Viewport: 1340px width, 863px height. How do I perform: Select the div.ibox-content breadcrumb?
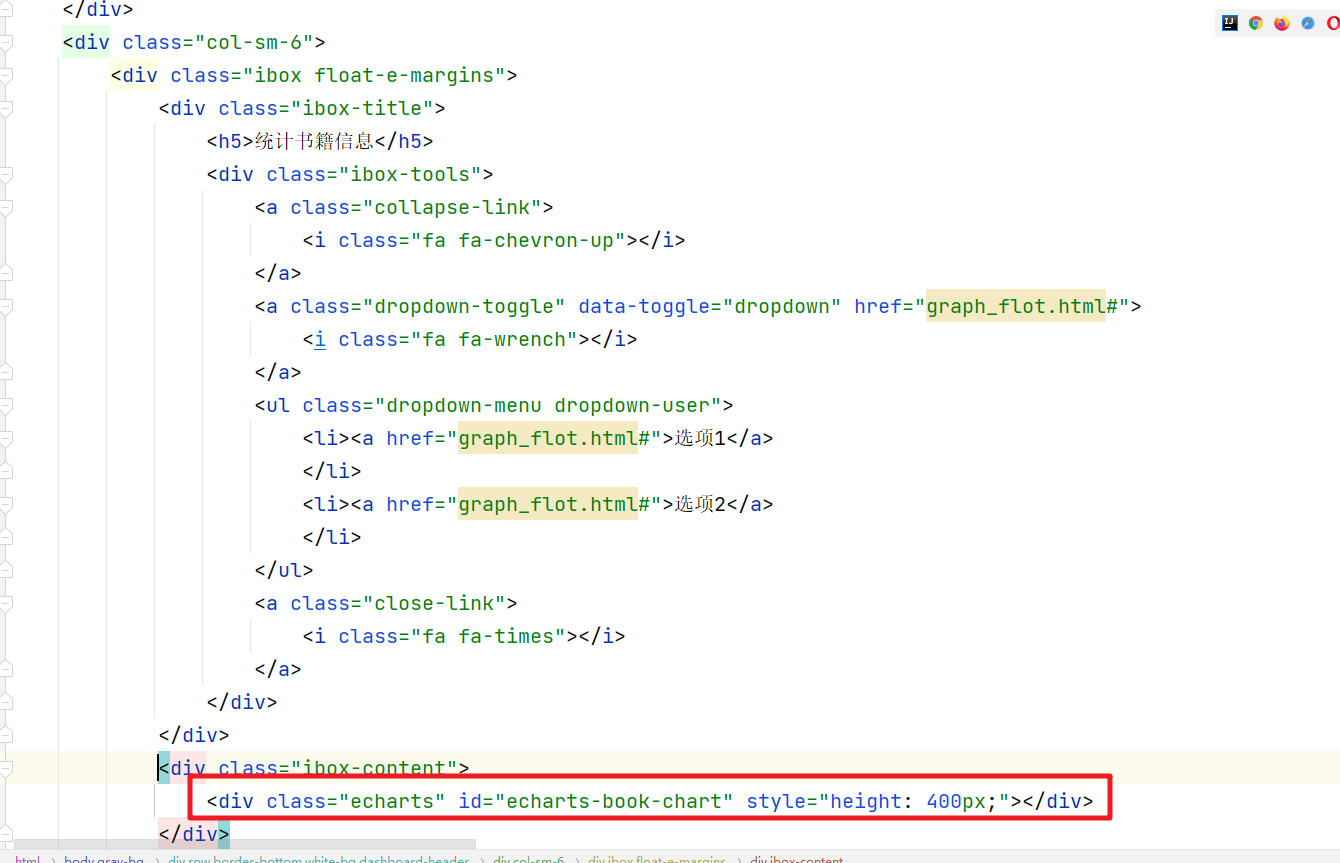click(796, 859)
